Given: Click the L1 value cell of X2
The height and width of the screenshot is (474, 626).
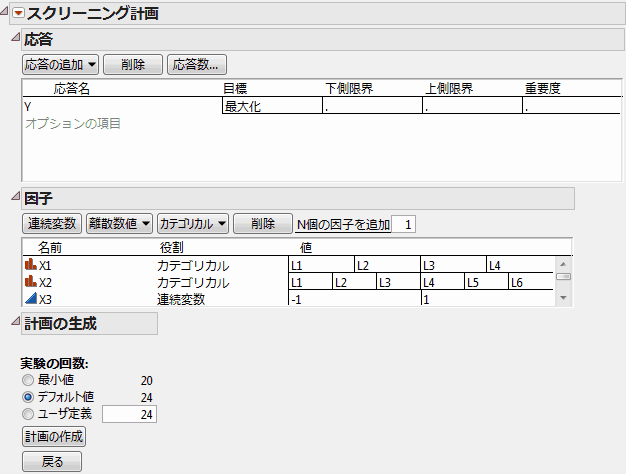Looking at the screenshot, I should 310,282.
